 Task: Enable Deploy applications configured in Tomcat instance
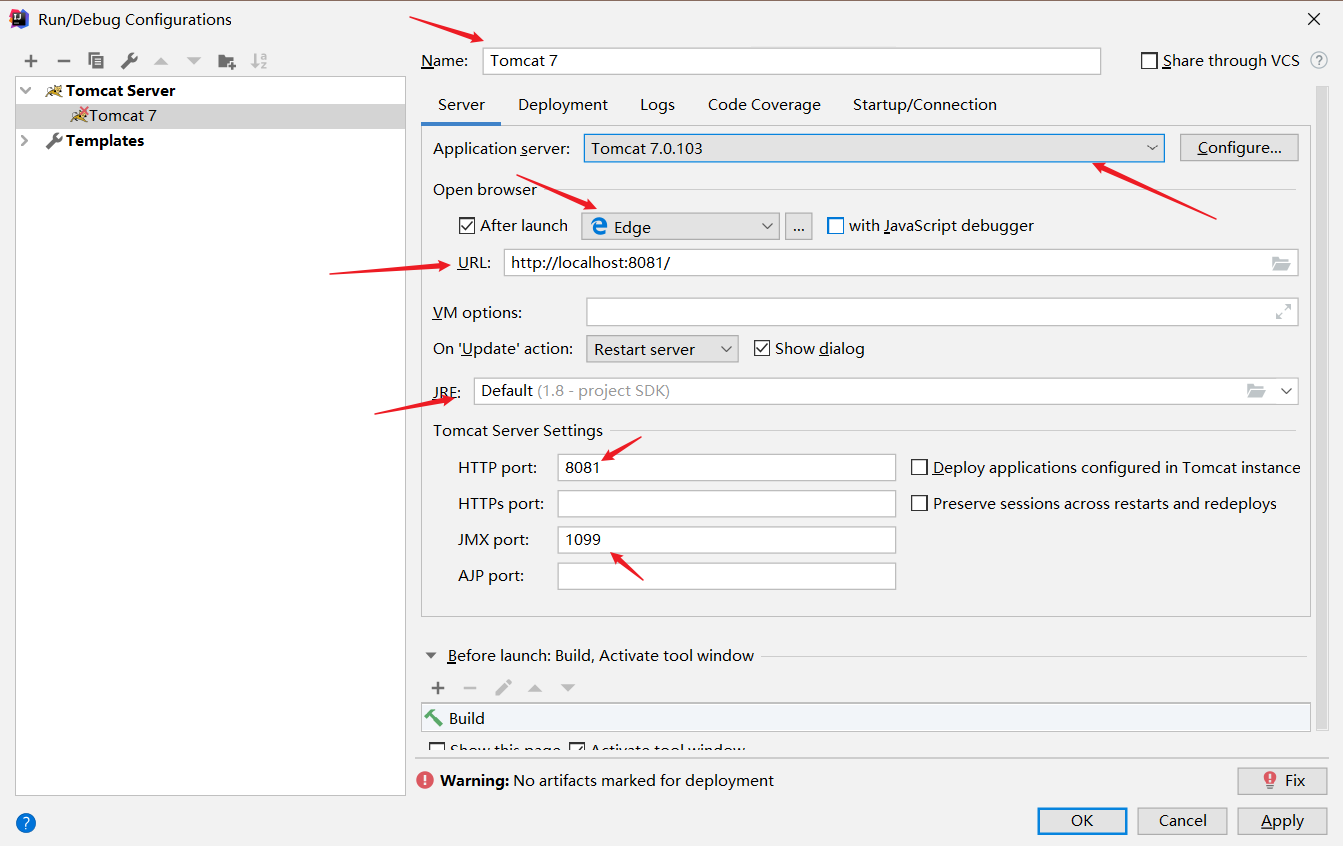coord(919,467)
